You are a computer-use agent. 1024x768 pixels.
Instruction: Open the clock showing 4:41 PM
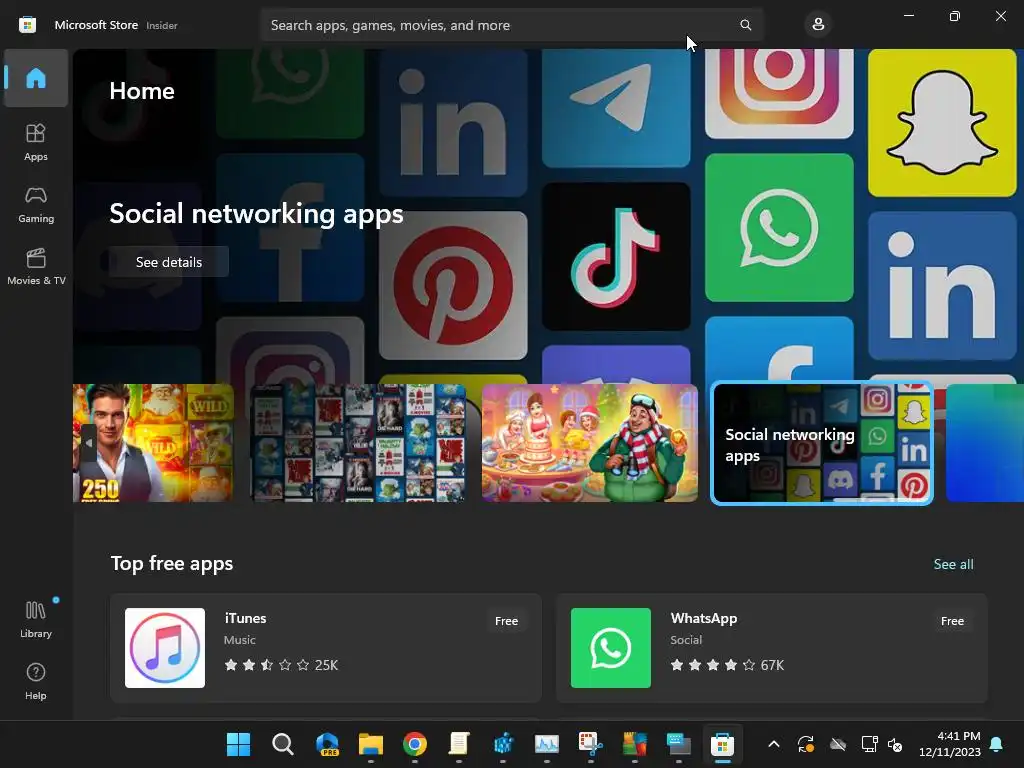[950, 744]
